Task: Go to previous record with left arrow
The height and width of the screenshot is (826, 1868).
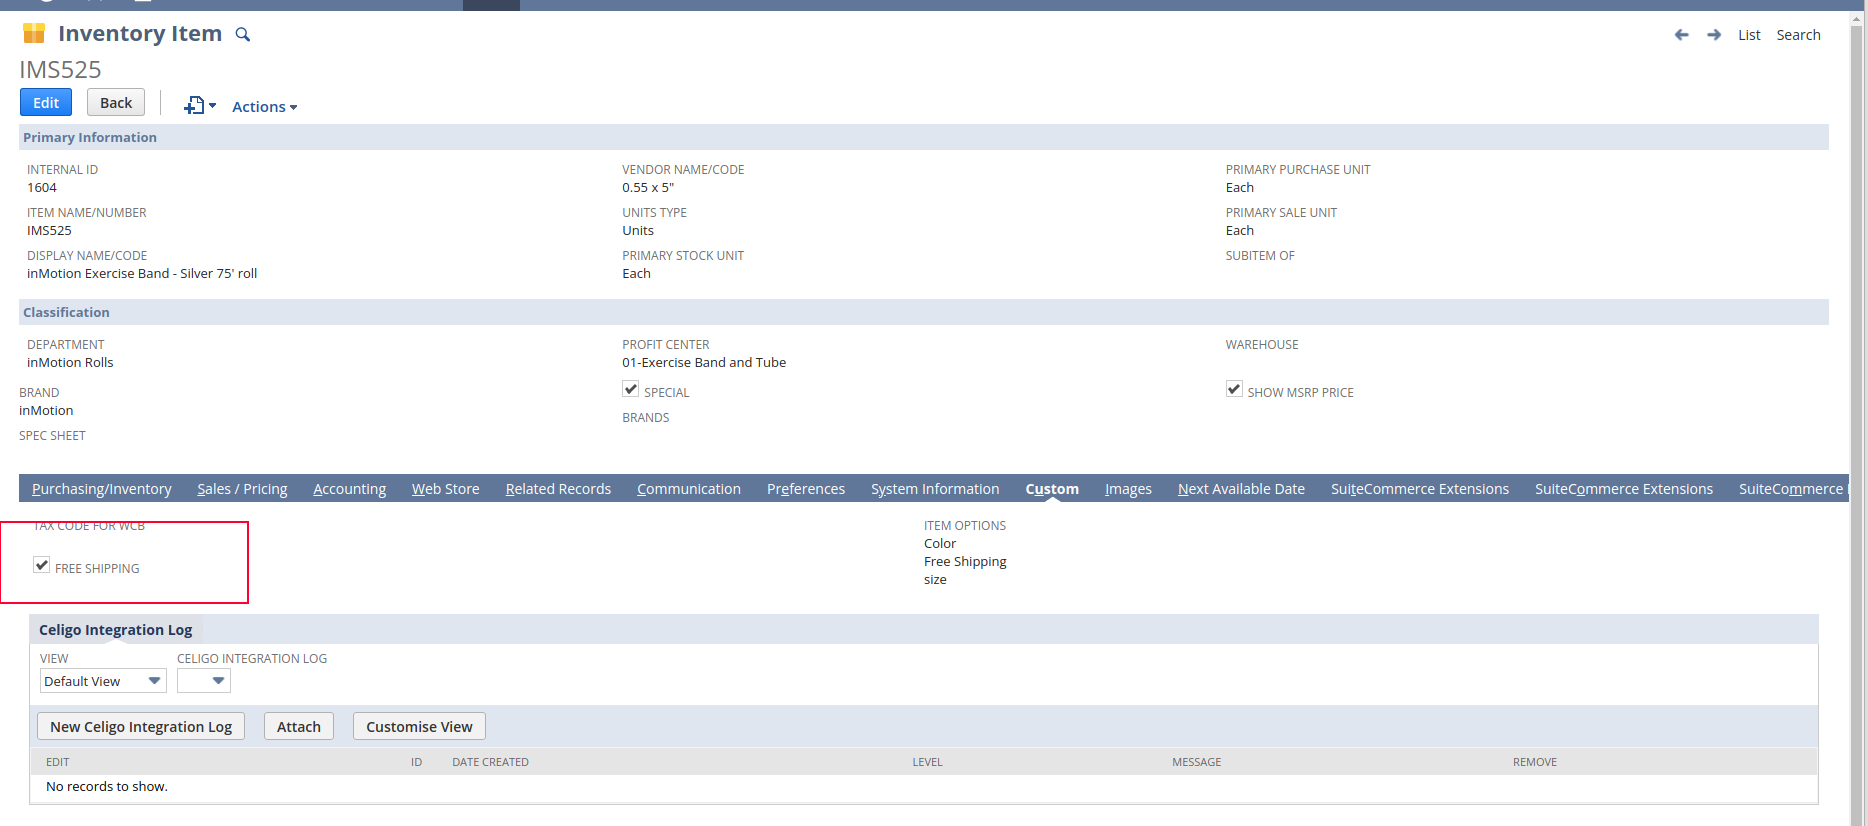Action: (x=1681, y=35)
